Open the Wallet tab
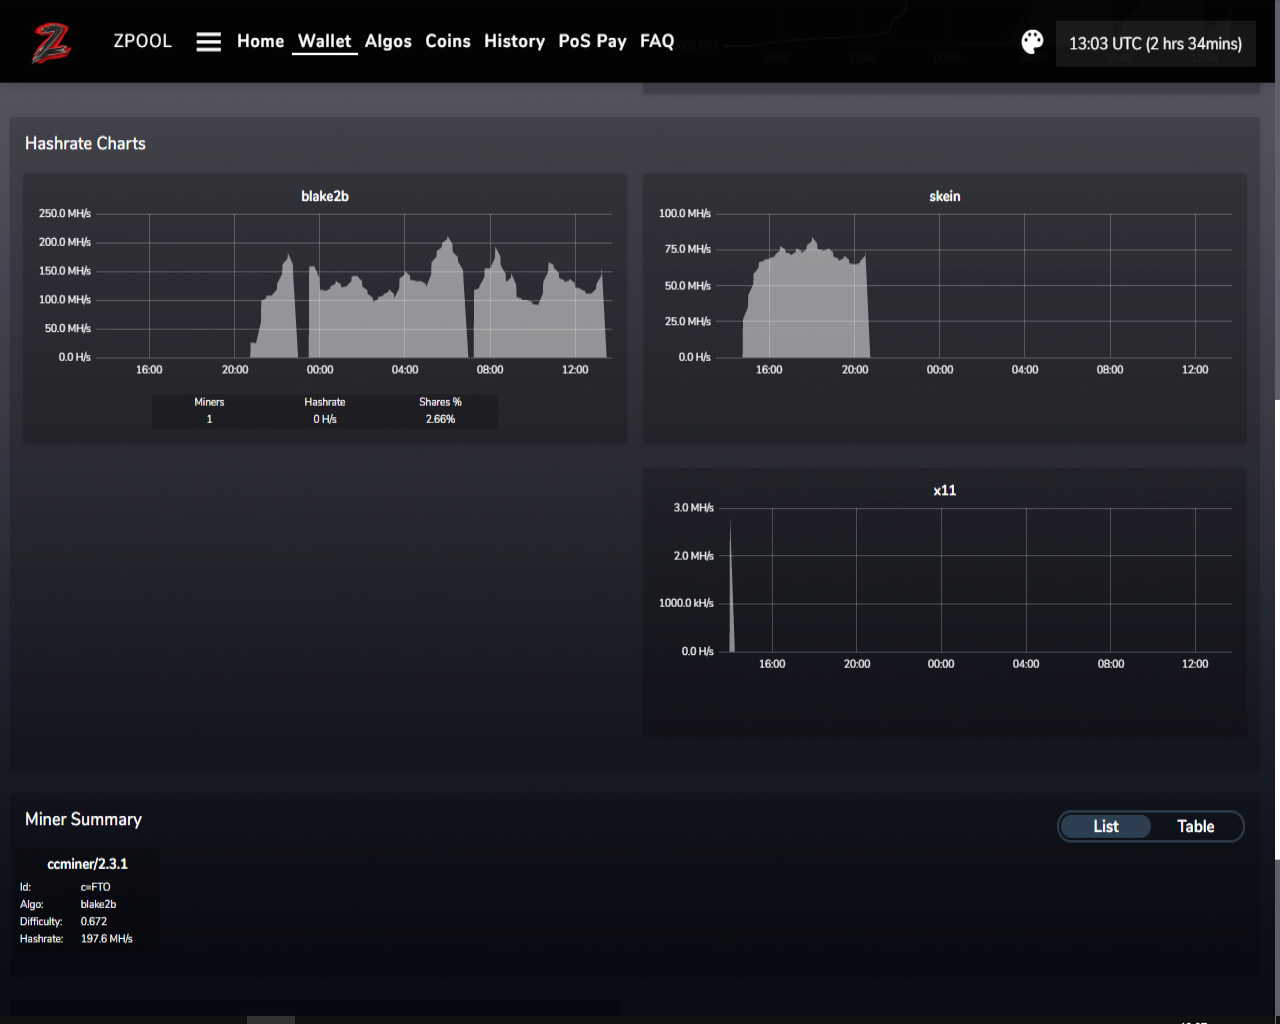 (x=325, y=41)
